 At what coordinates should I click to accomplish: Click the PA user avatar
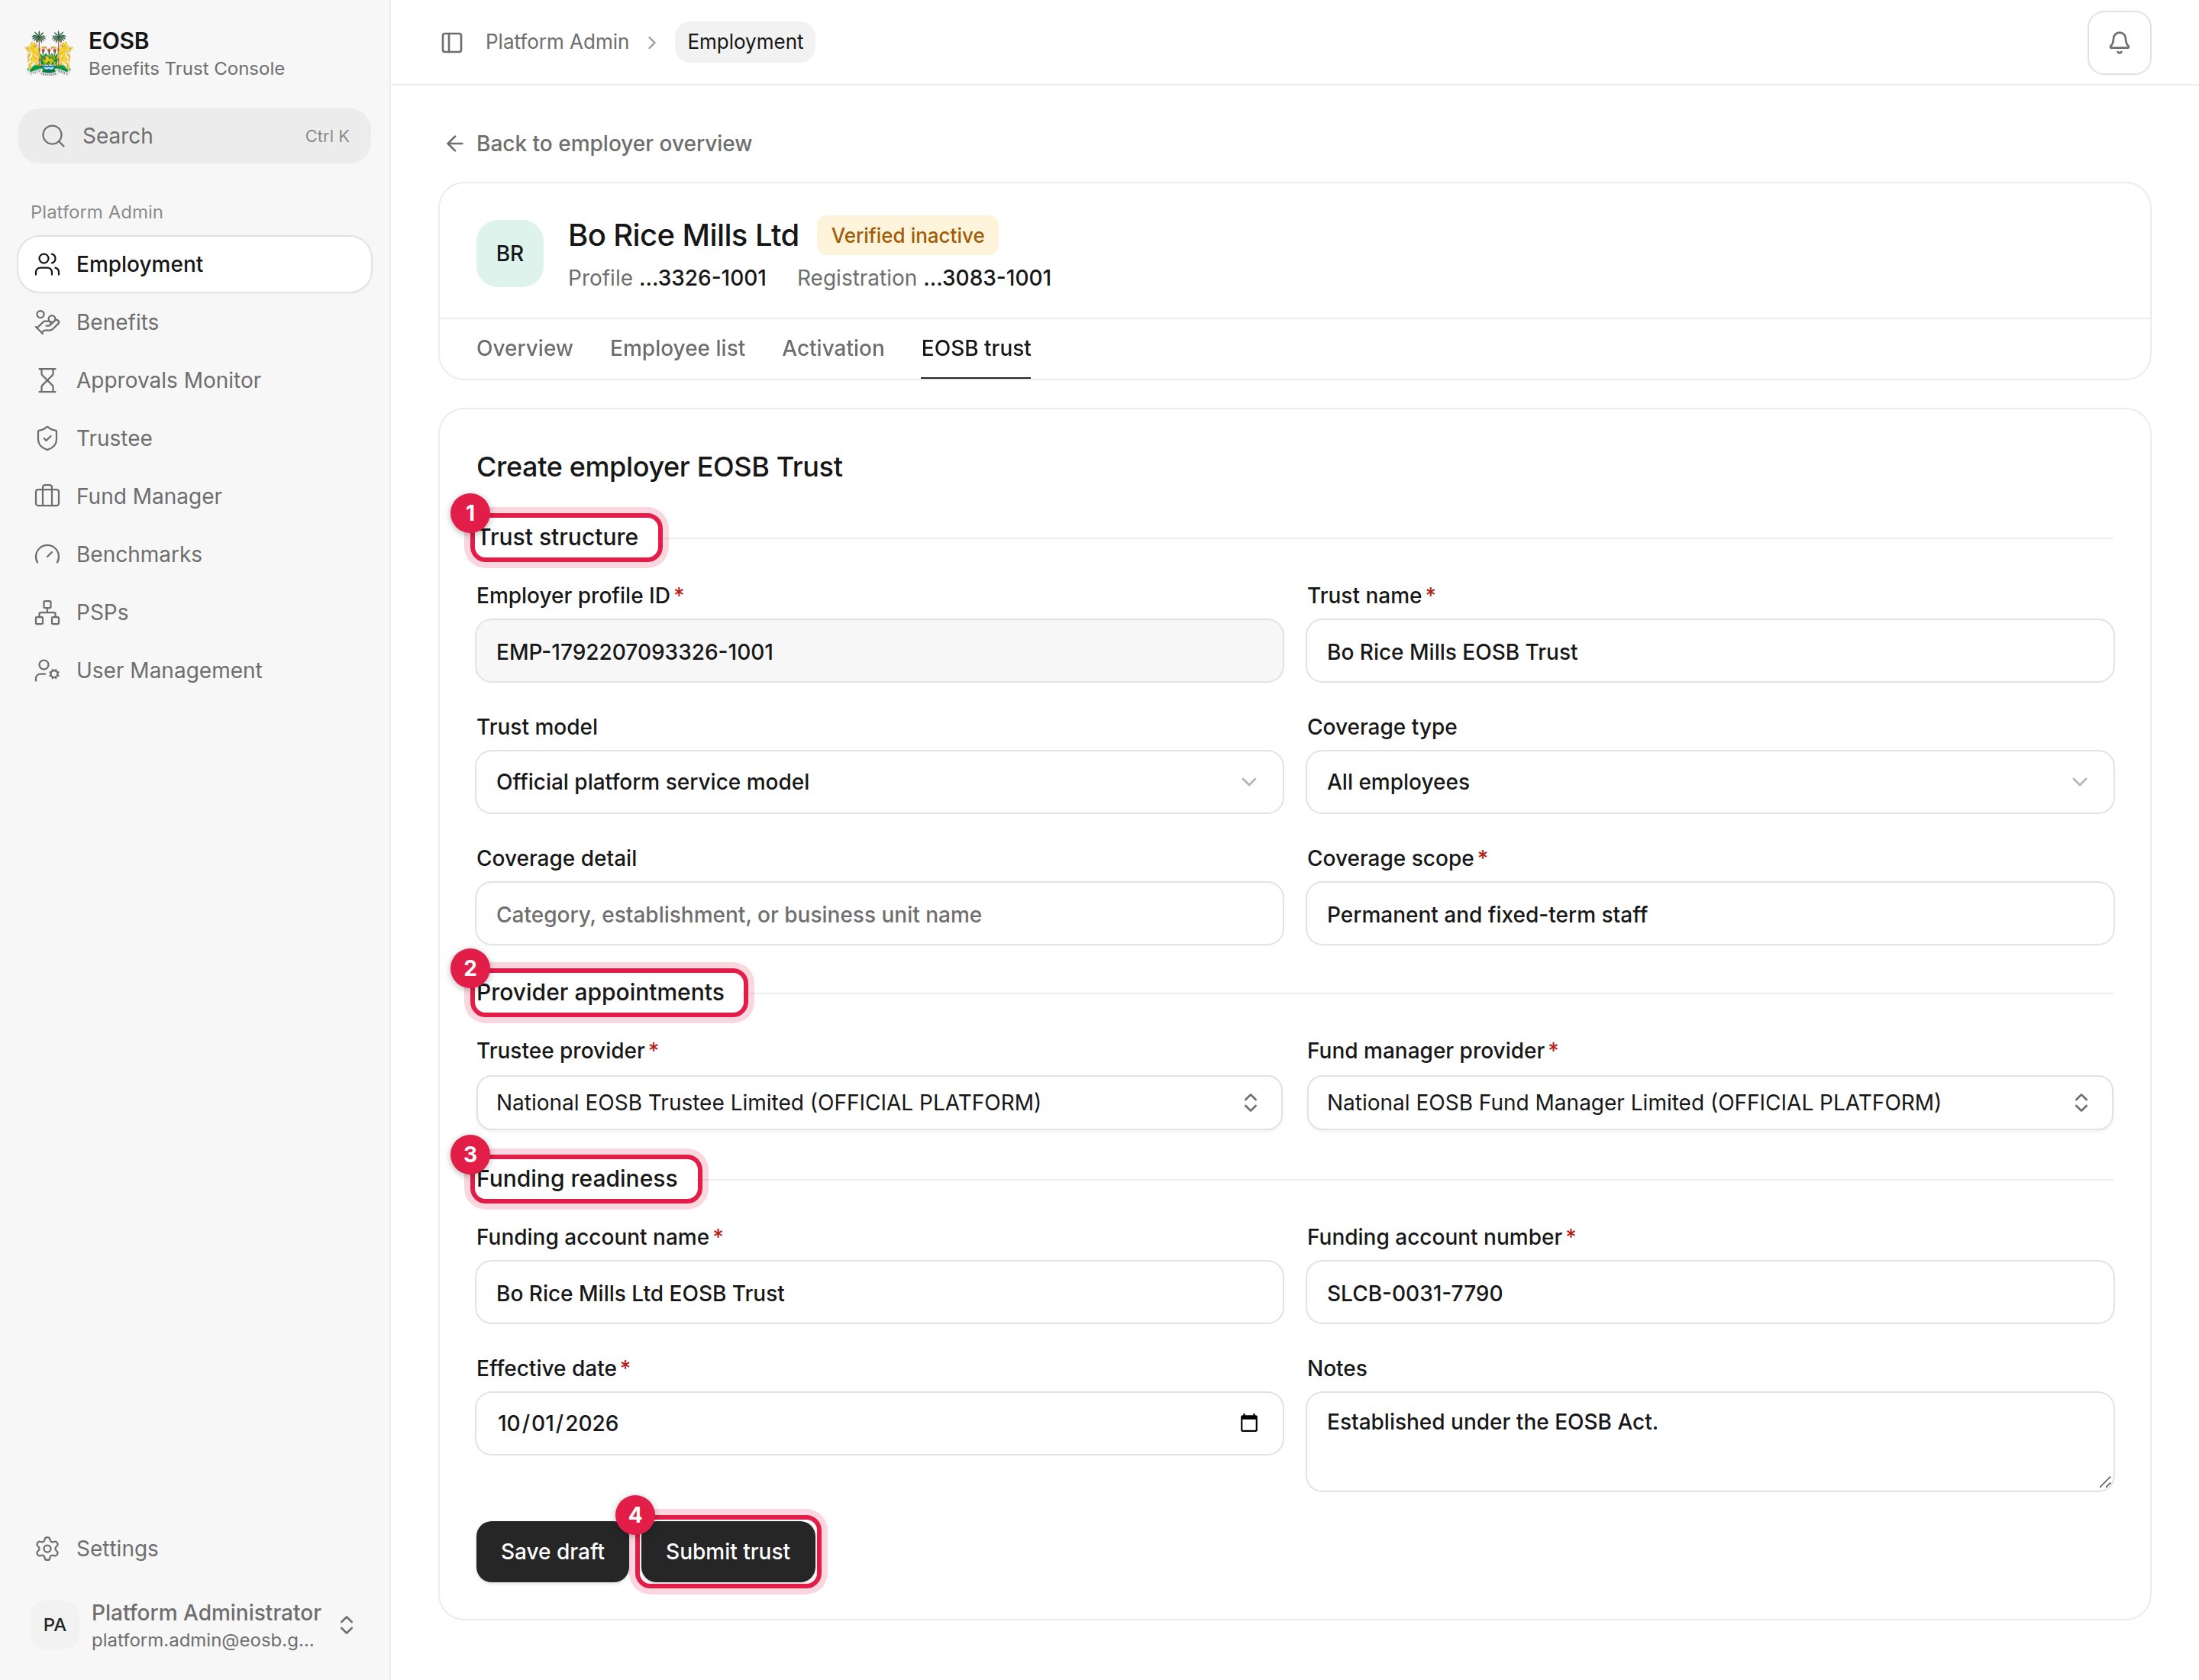pyautogui.click(x=55, y=1625)
